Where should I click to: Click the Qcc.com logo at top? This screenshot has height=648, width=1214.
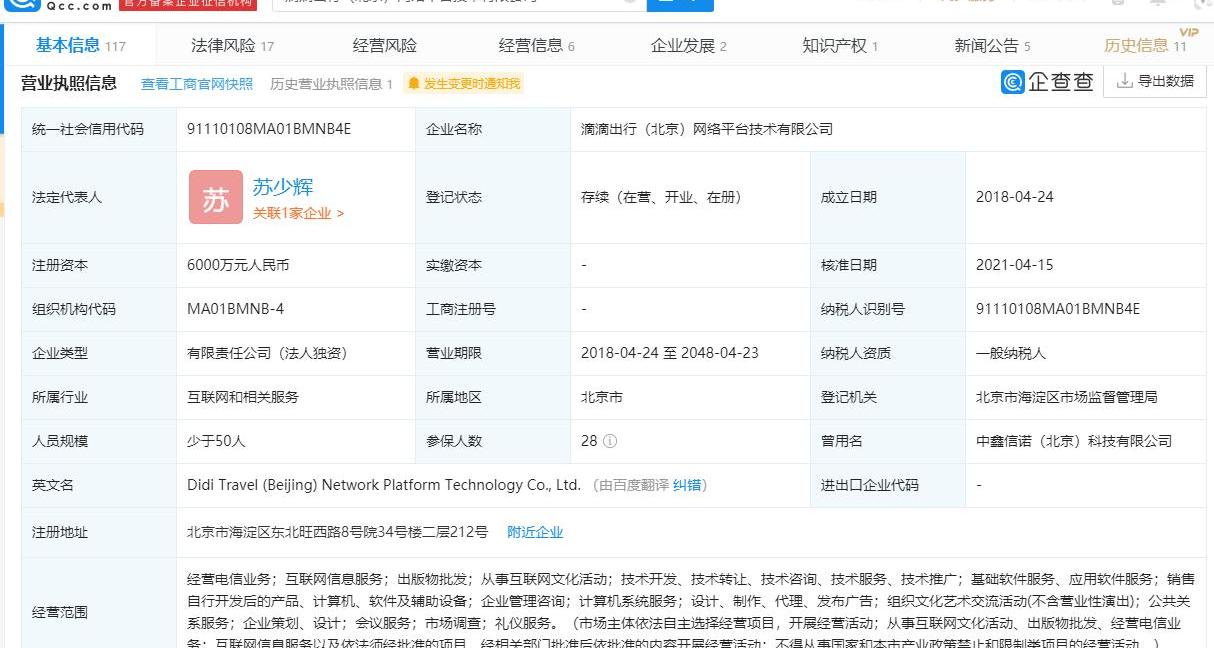pos(57,5)
